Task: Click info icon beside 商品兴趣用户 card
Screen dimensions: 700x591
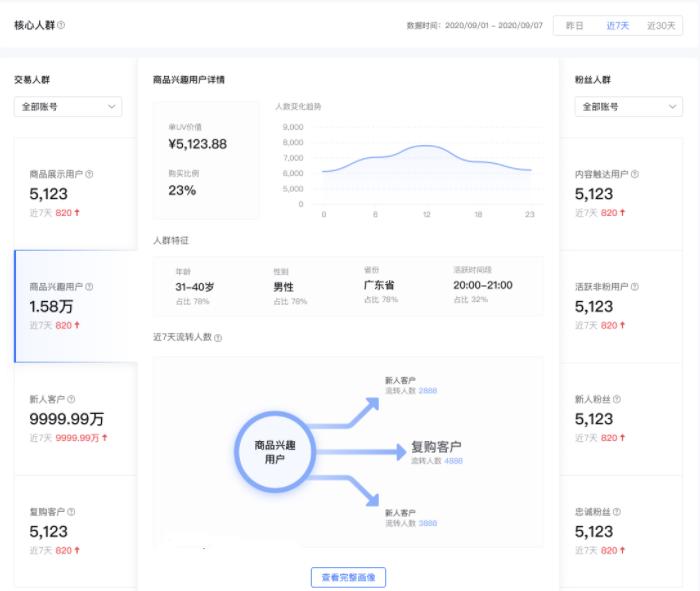Action: tap(90, 287)
